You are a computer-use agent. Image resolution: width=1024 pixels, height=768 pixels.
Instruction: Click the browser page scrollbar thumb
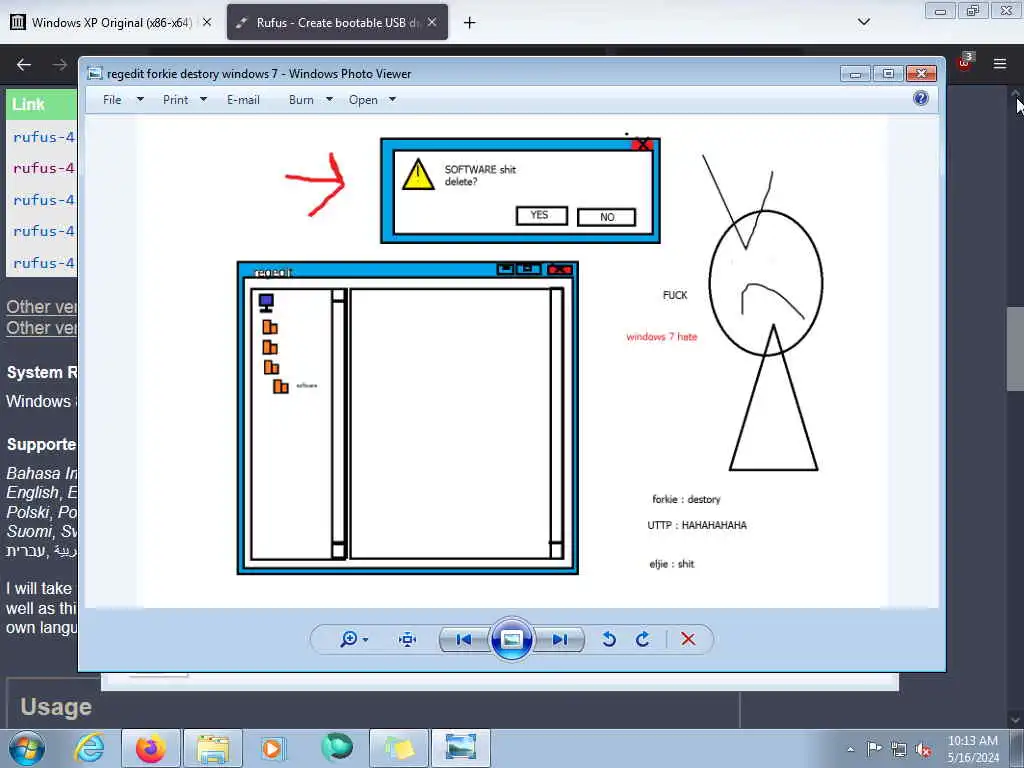[1016, 347]
